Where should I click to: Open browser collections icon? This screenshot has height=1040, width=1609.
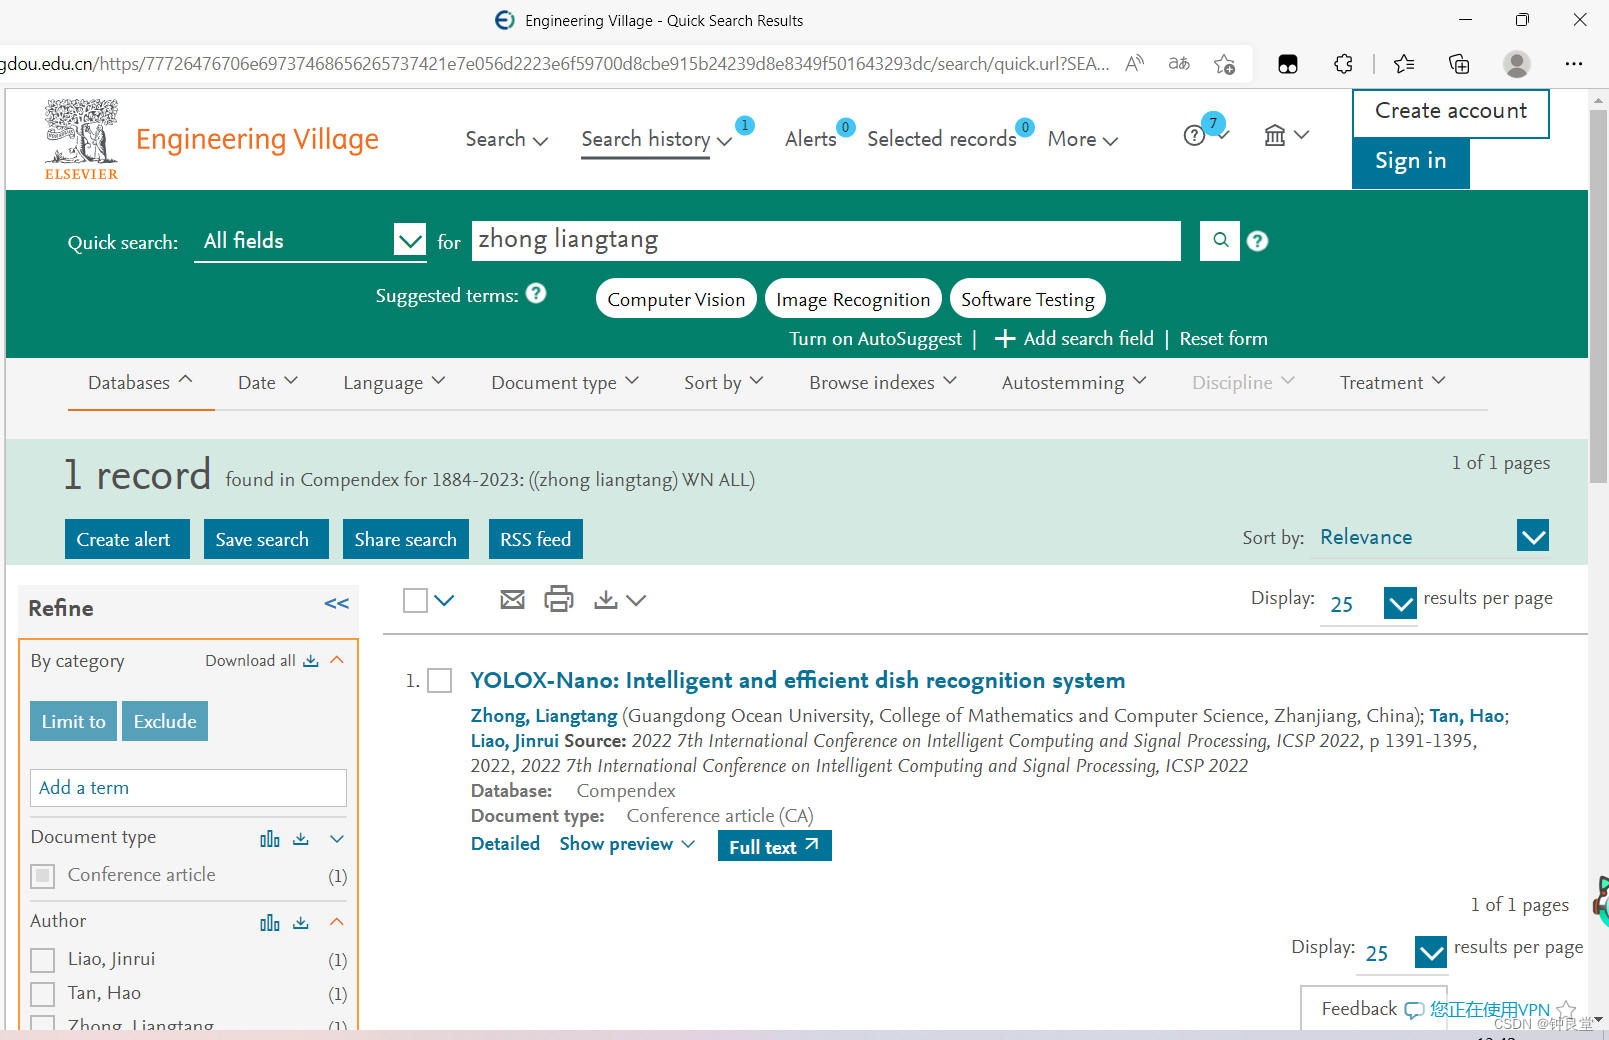tap(1459, 64)
